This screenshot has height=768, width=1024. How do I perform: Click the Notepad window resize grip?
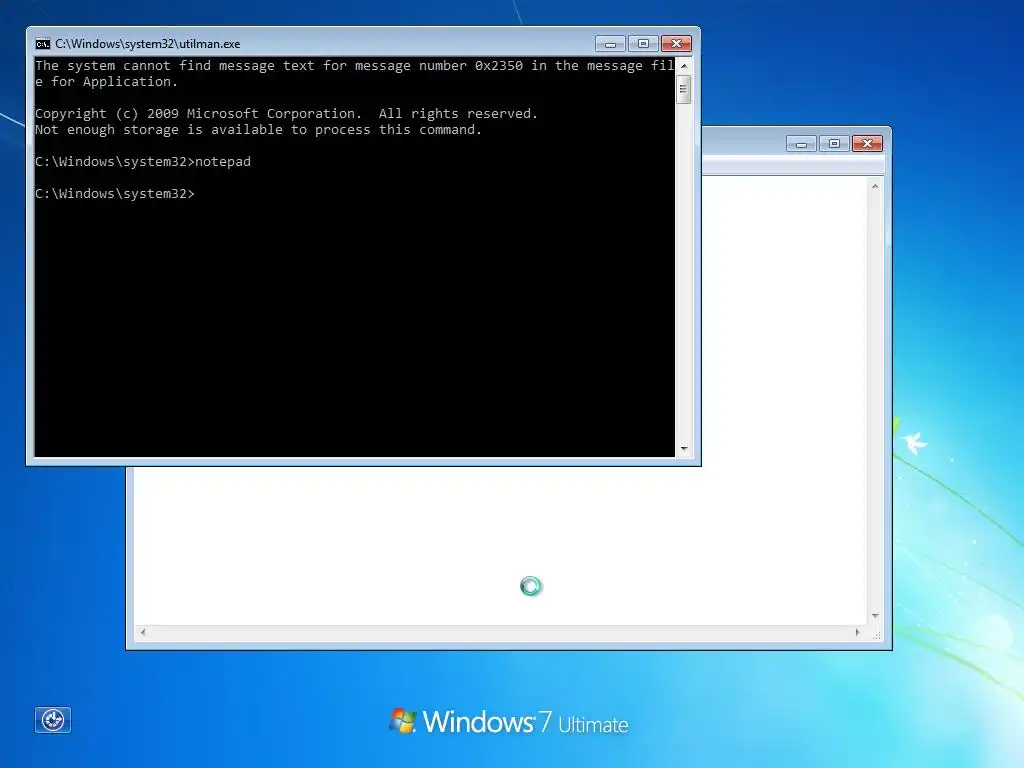coord(876,633)
